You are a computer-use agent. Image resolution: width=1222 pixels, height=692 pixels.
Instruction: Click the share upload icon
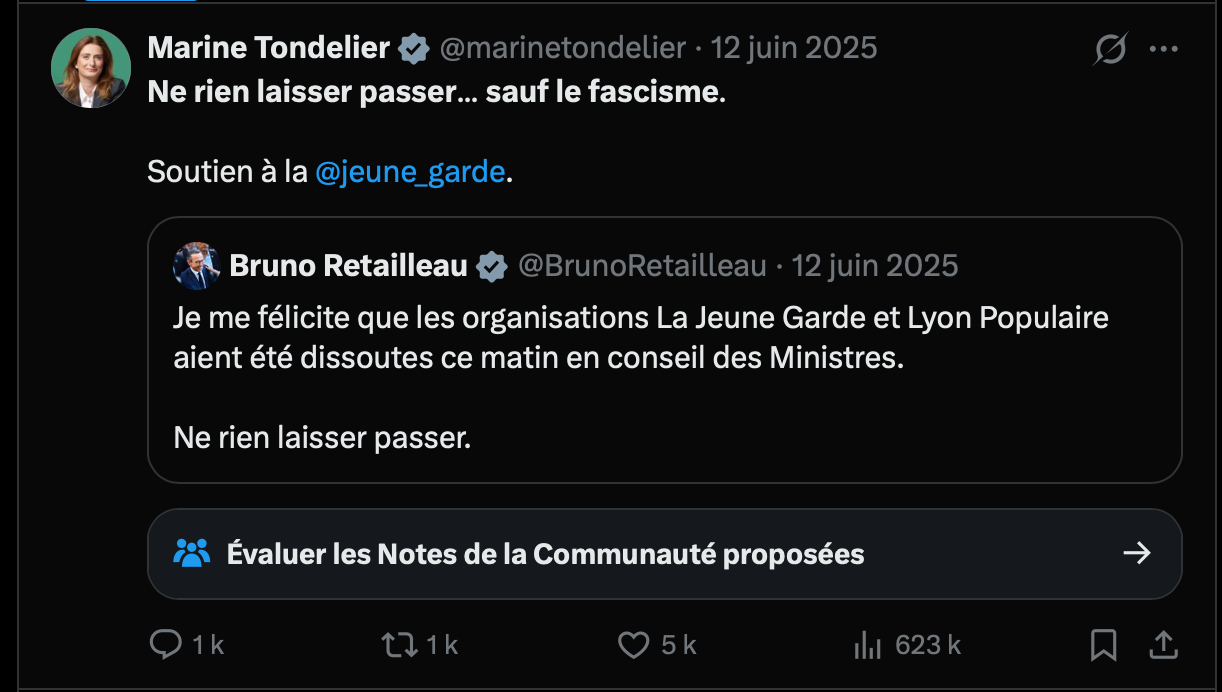[1163, 645]
